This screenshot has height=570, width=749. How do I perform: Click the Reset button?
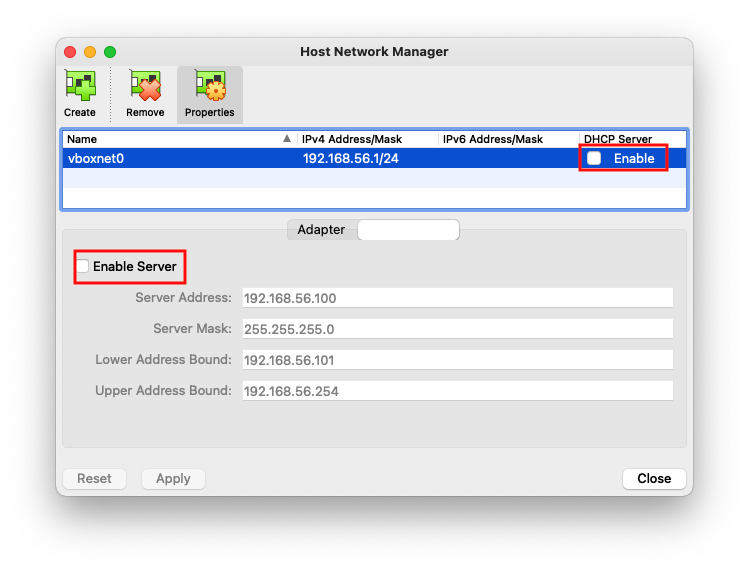[x=95, y=479]
